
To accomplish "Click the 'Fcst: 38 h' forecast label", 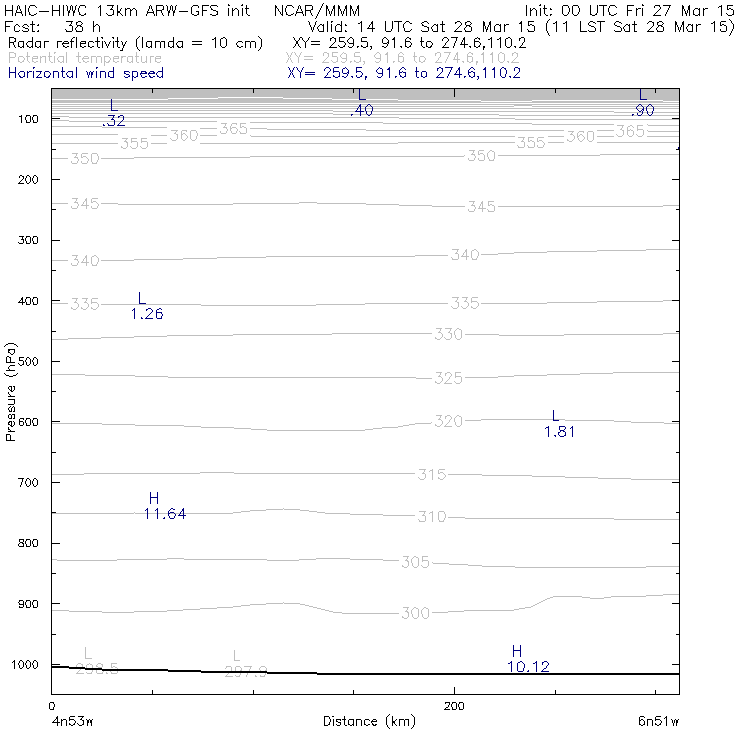I will [52, 27].
